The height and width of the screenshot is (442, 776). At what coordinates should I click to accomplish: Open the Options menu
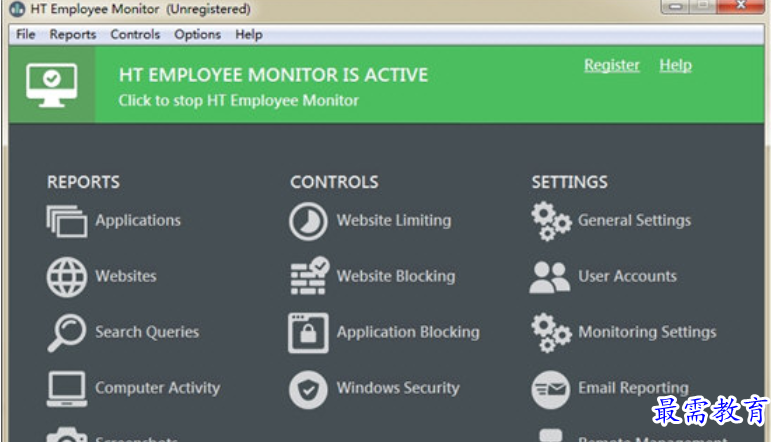click(x=197, y=35)
